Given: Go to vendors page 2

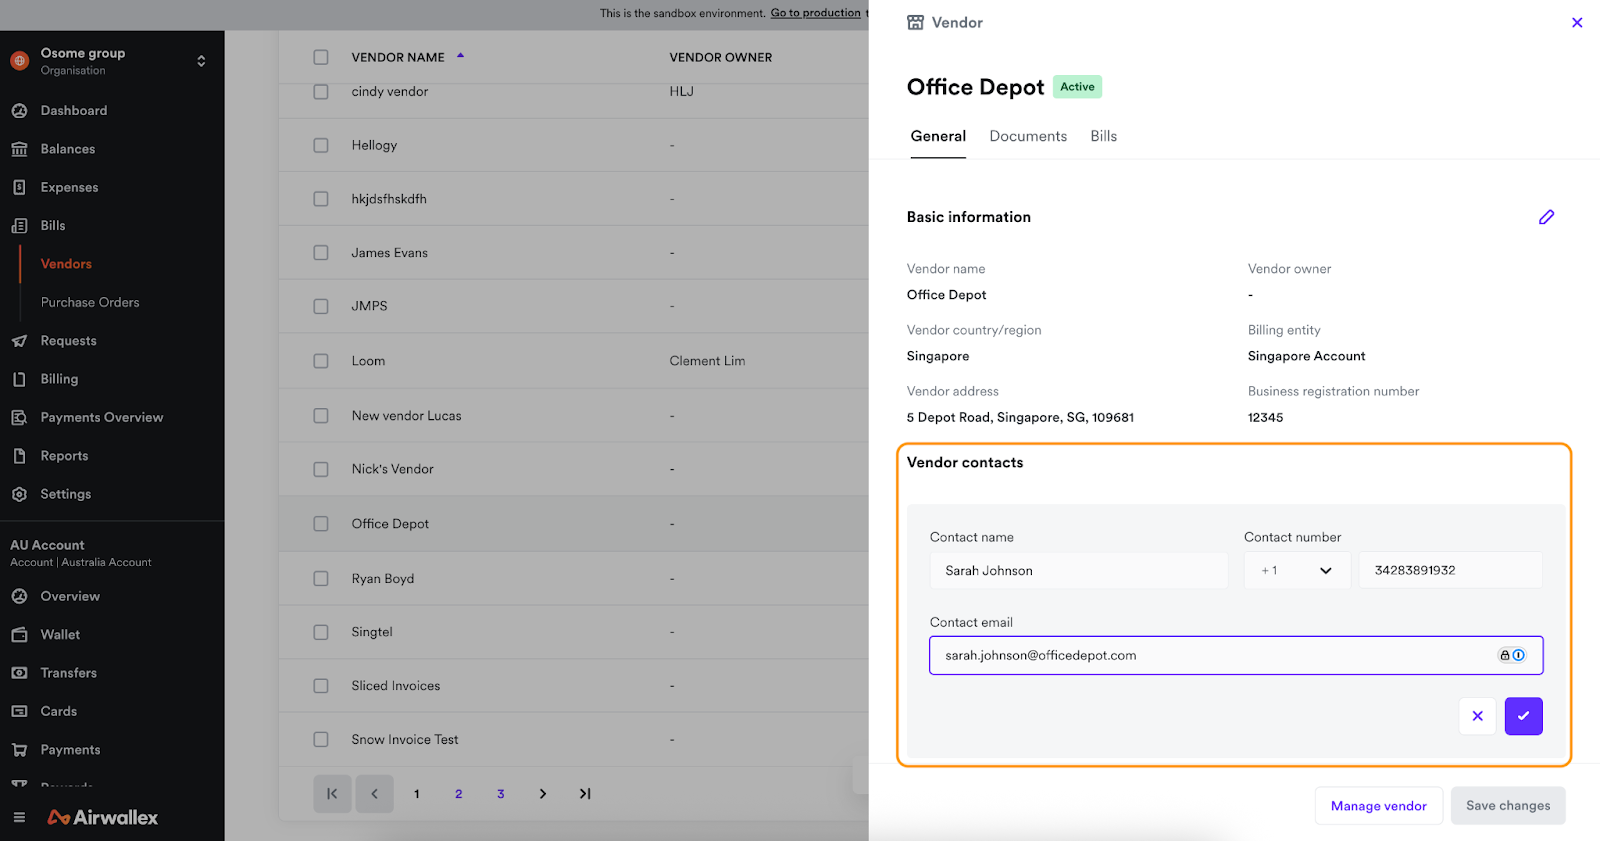Looking at the screenshot, I should (459, 794).
